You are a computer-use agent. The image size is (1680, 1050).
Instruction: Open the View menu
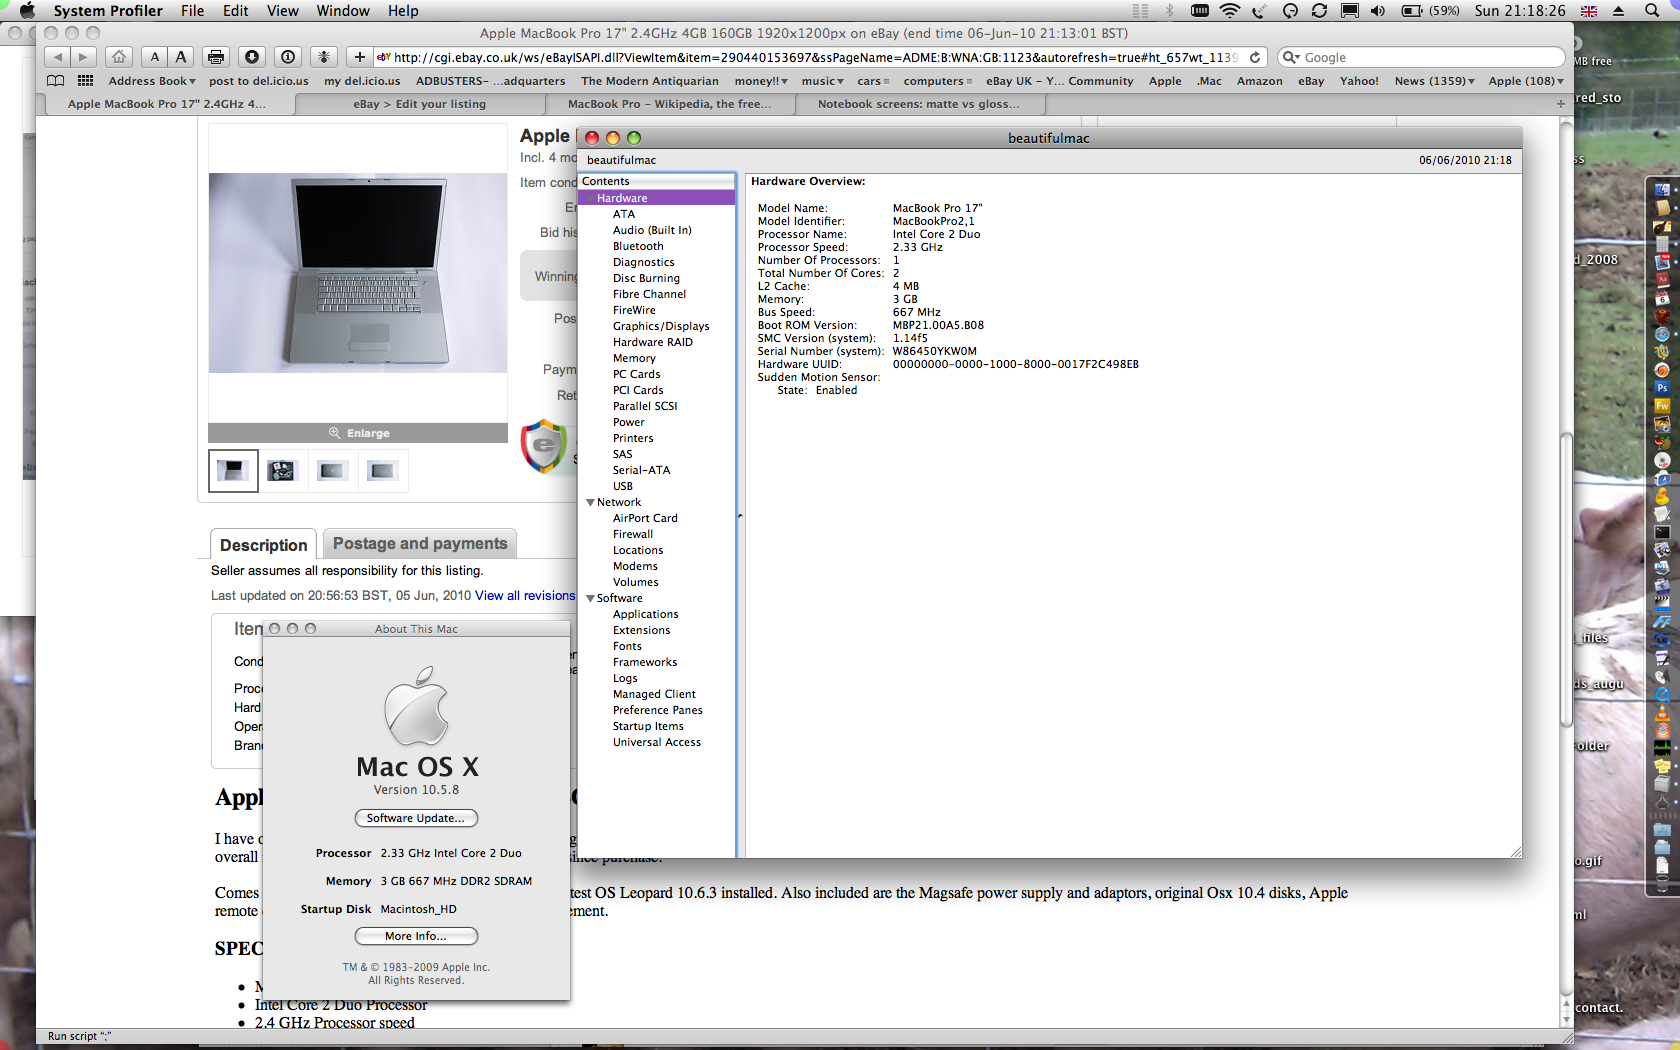[x=282, y=11]
